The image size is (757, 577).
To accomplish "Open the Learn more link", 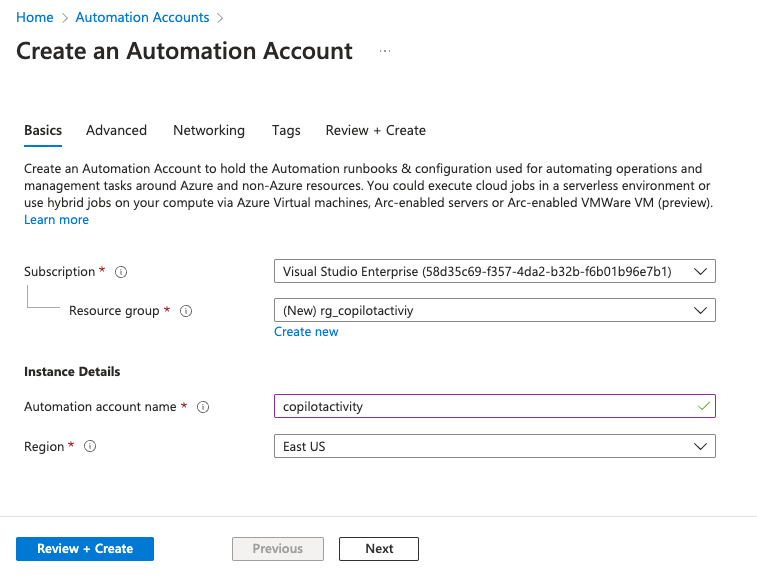I will 56,220.
